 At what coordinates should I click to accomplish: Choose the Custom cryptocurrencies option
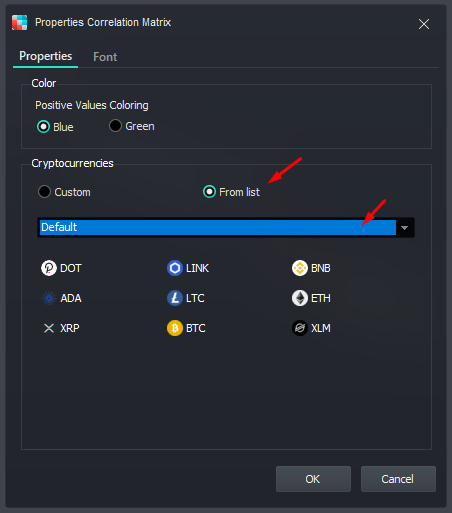coord(44,192)
